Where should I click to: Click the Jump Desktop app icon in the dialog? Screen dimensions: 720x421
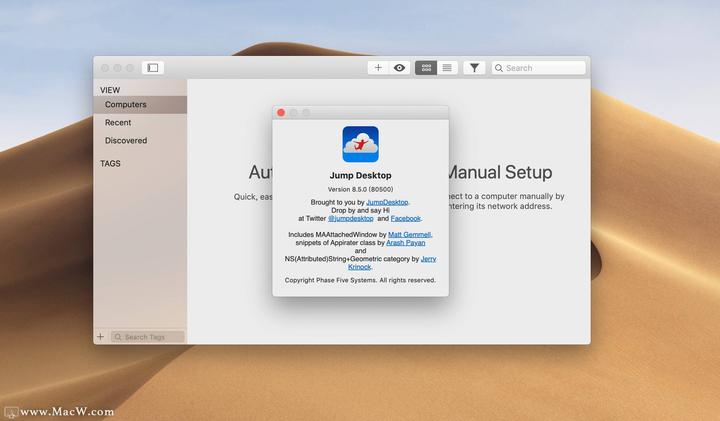(x=360, y=144)
